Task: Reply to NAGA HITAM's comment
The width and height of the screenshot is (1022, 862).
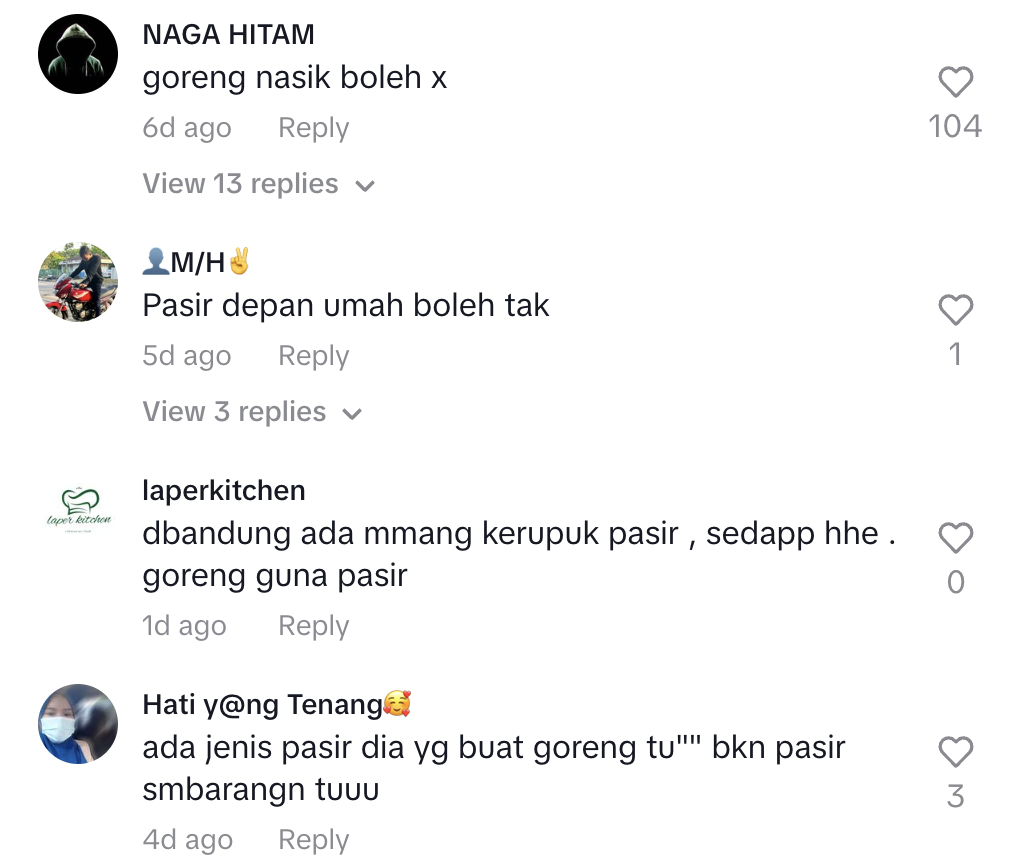Action: [x=314, y=128]
